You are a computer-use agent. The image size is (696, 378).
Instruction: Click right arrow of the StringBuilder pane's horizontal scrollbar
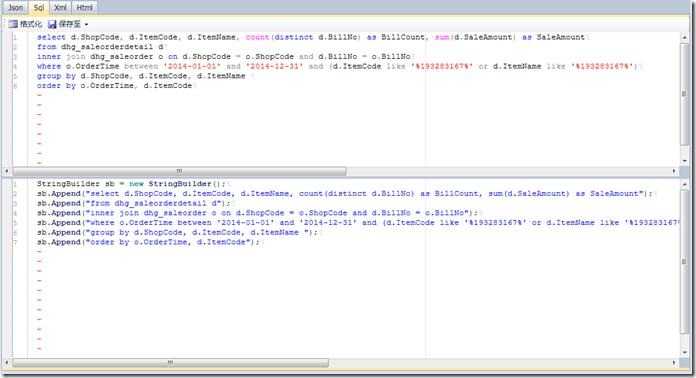[674, 362]
